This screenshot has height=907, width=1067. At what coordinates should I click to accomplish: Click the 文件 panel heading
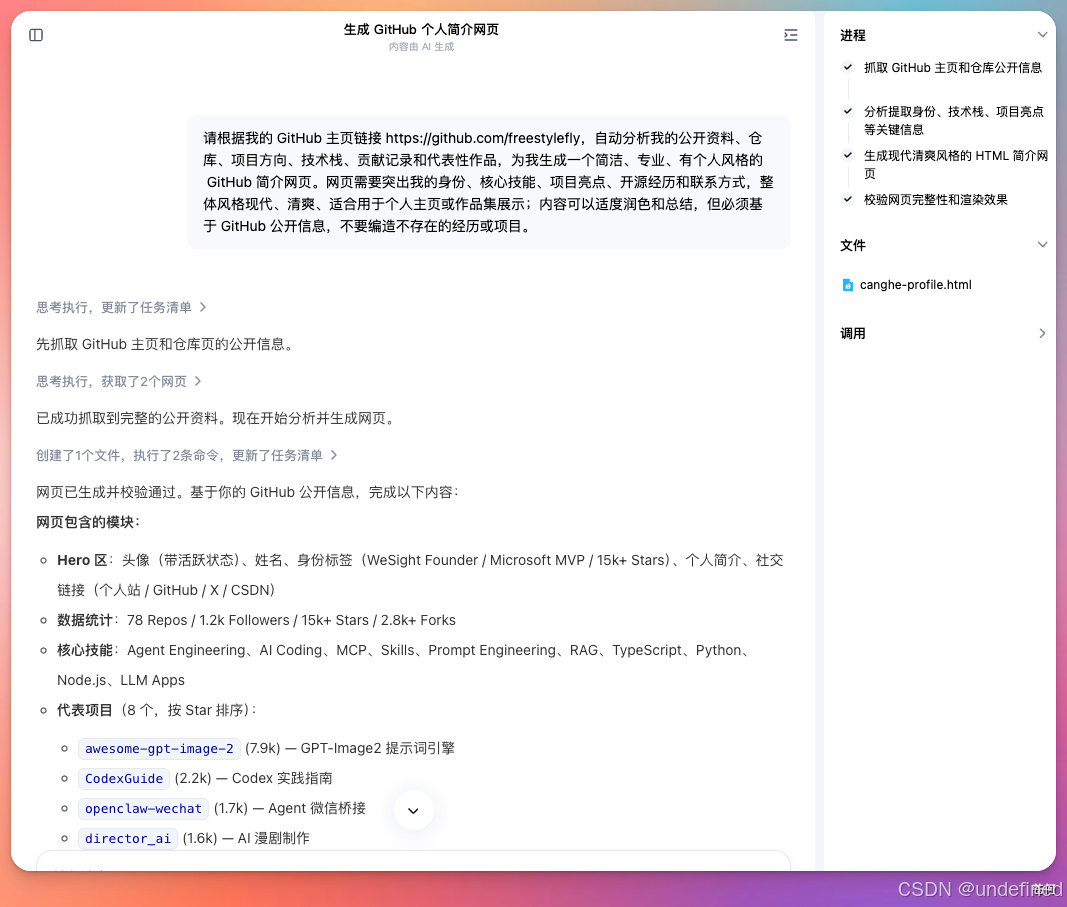(x=853, y=246)
